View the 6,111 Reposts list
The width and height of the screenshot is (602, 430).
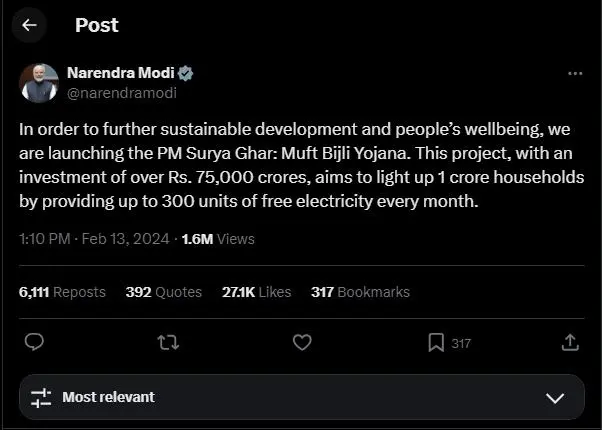coord(62,292)
